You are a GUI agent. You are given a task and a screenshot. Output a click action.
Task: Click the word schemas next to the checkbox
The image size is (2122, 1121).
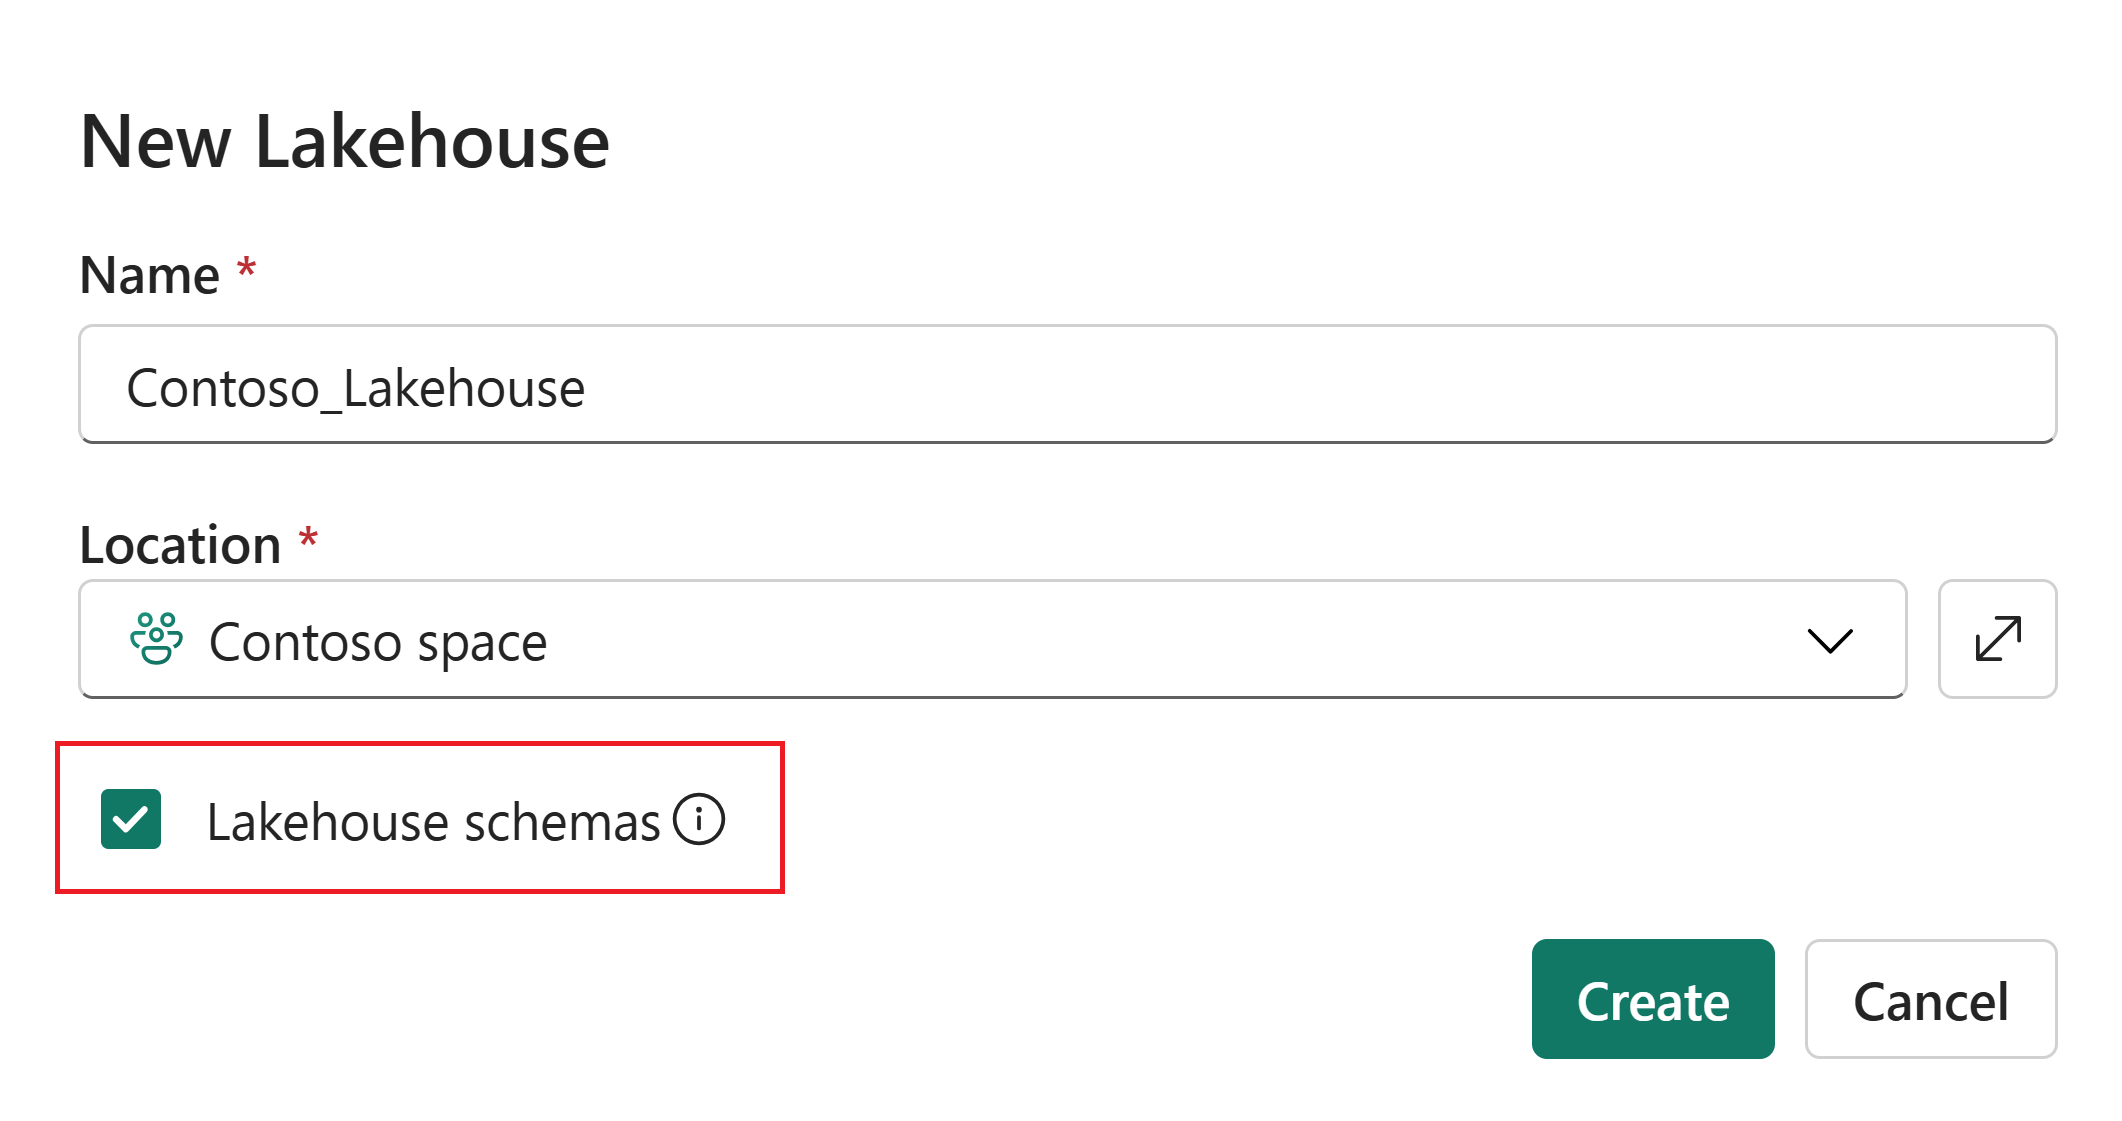click(x=562, y=823)
